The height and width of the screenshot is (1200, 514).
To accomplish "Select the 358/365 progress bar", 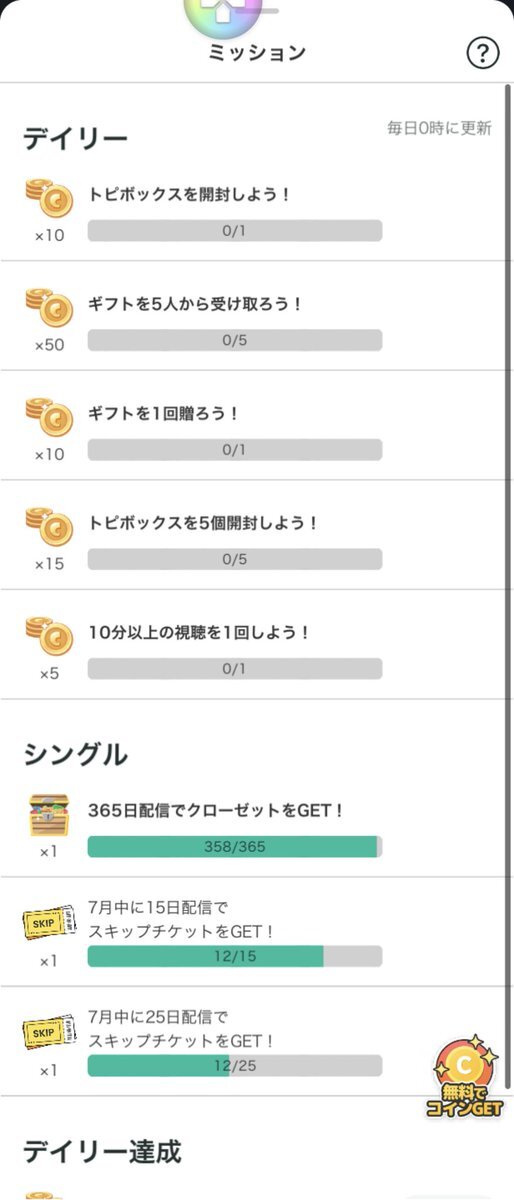I will (x=235, y=847).
